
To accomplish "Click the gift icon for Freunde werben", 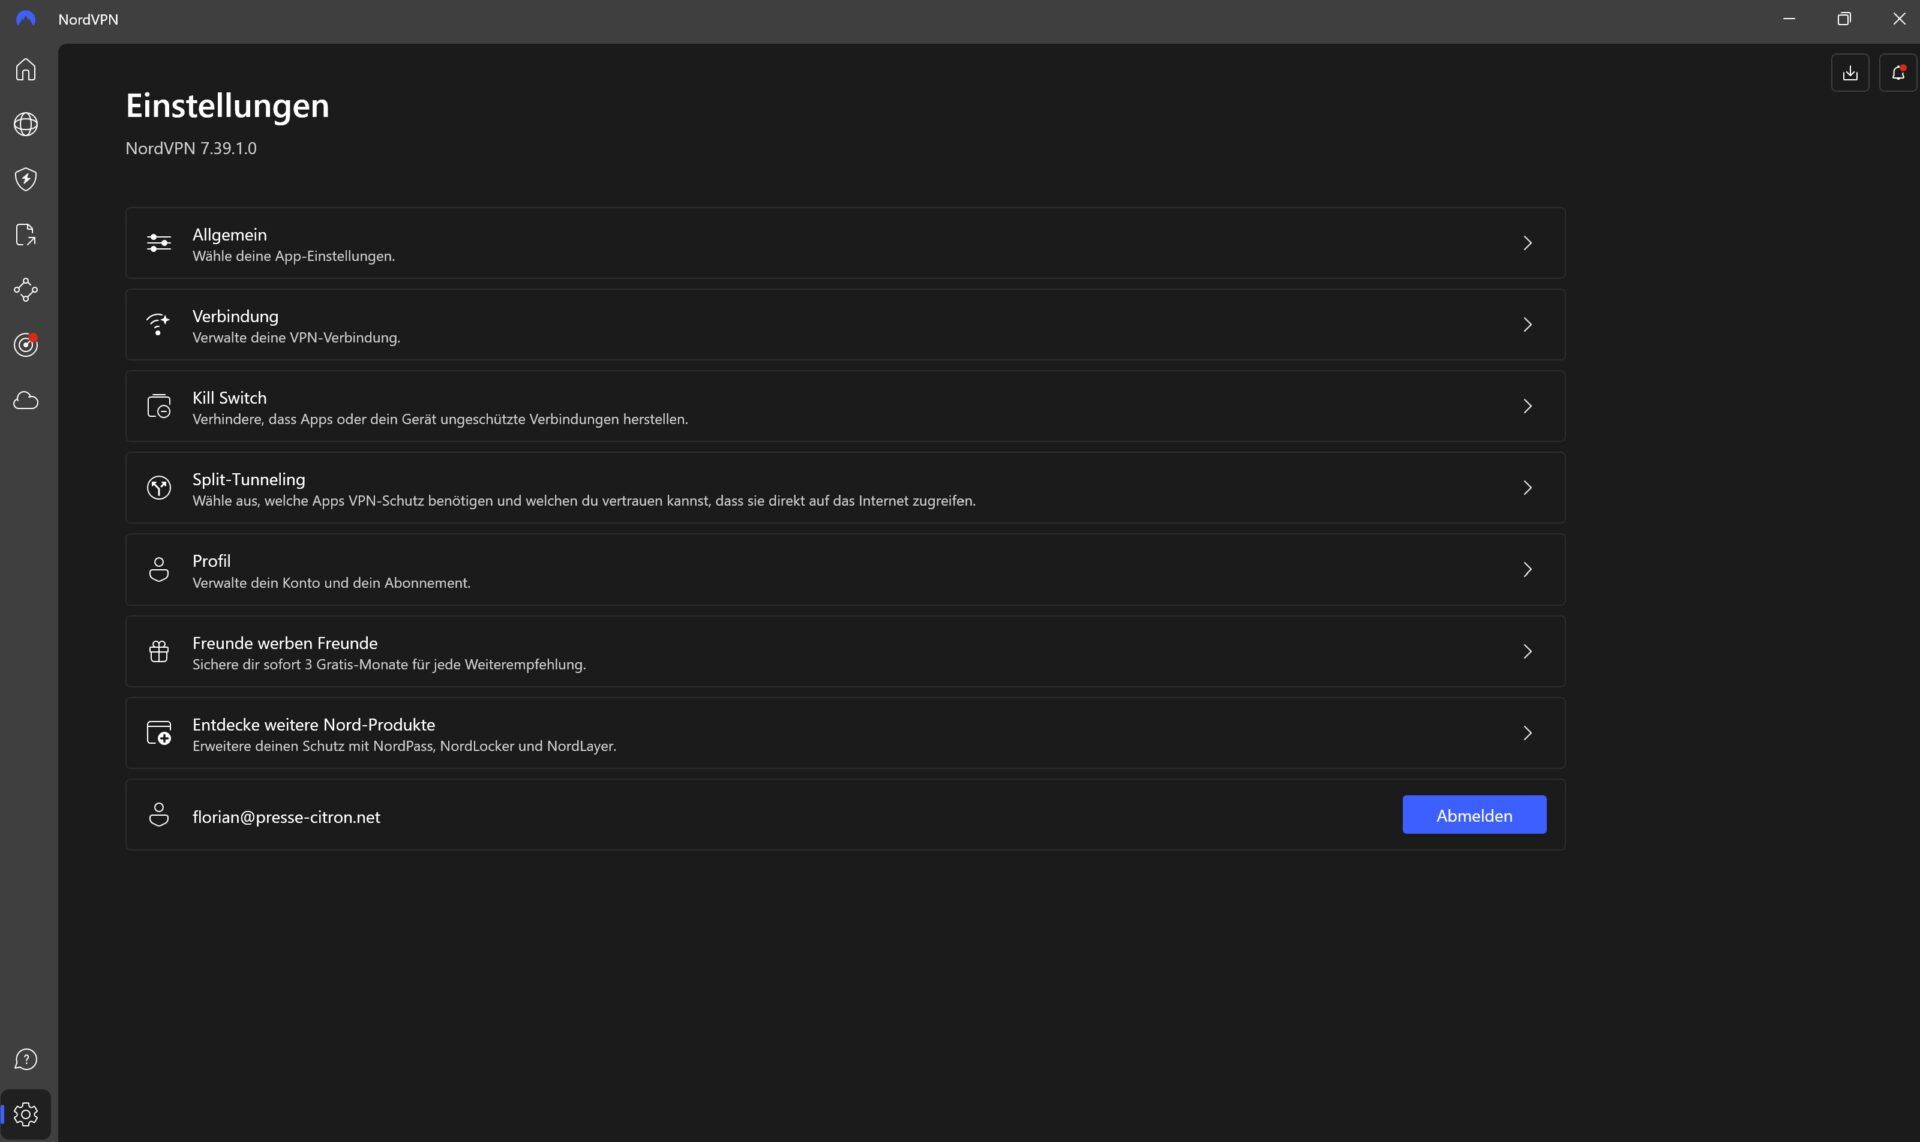I will pos(159,651).
